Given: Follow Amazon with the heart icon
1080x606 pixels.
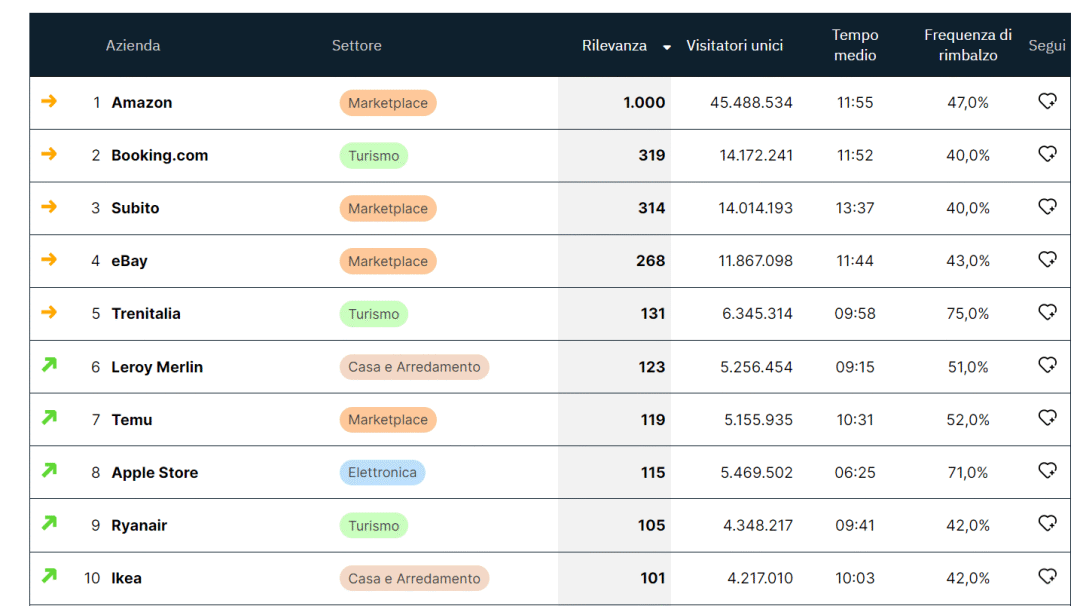Looking at the screenshot, I should click(x=1047, y=101).
